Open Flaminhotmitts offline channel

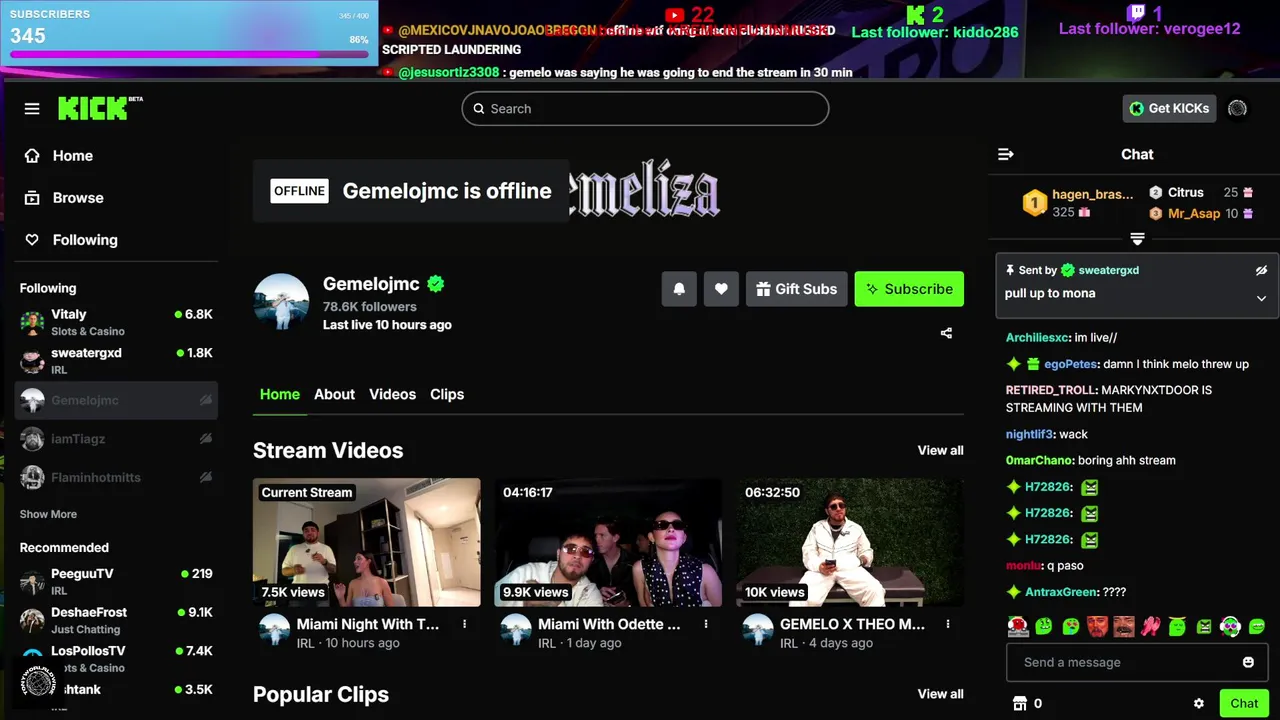116,477
